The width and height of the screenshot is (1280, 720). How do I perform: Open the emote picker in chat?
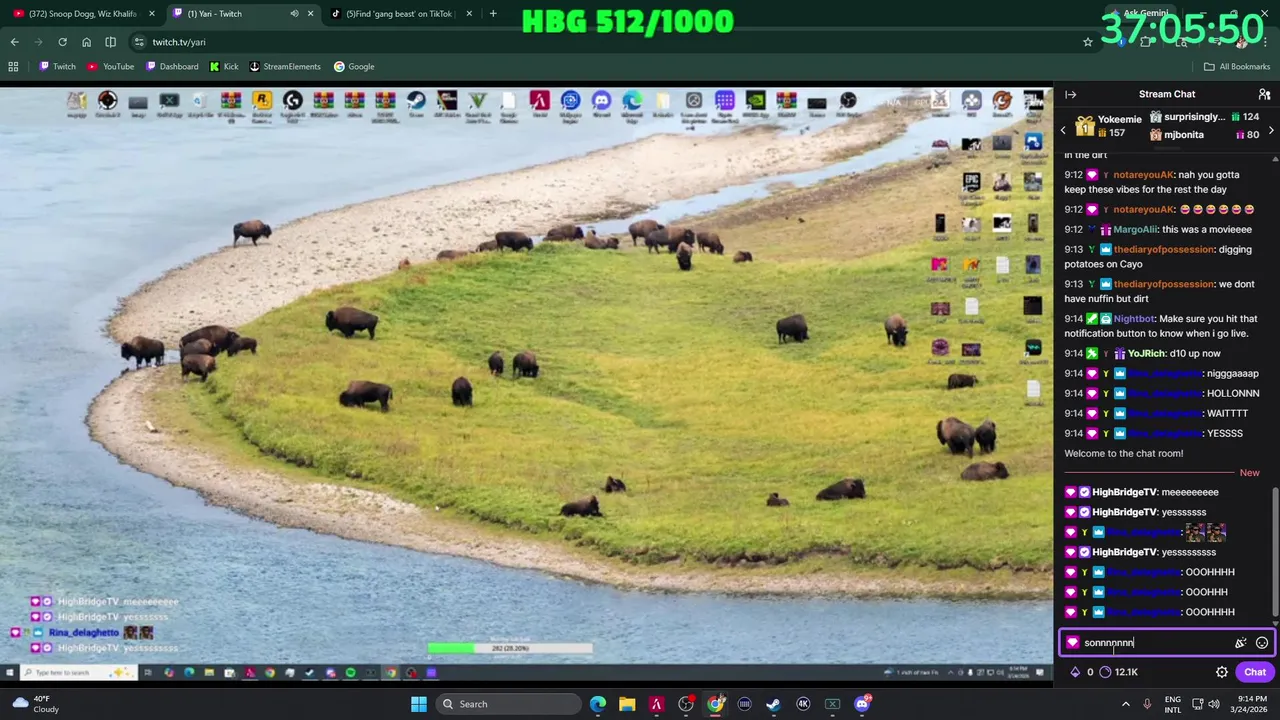coord(1262,643)
